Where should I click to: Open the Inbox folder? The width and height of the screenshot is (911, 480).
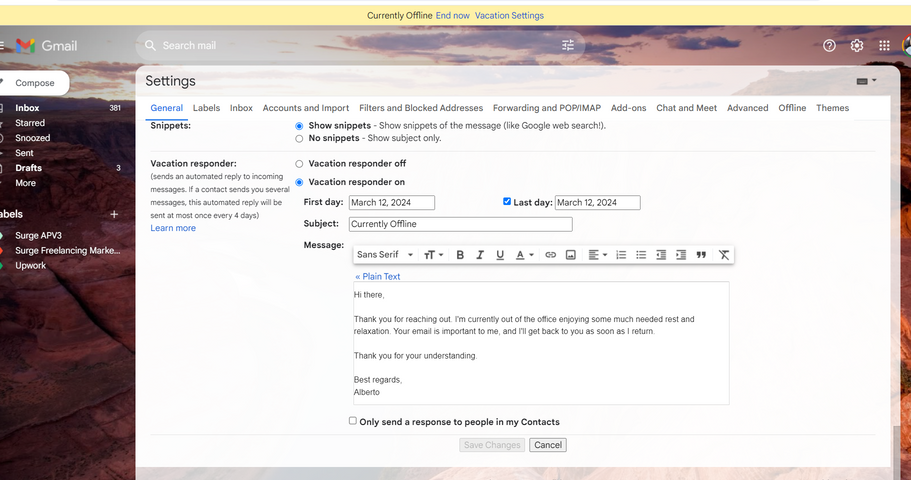(x=27, y=108)
